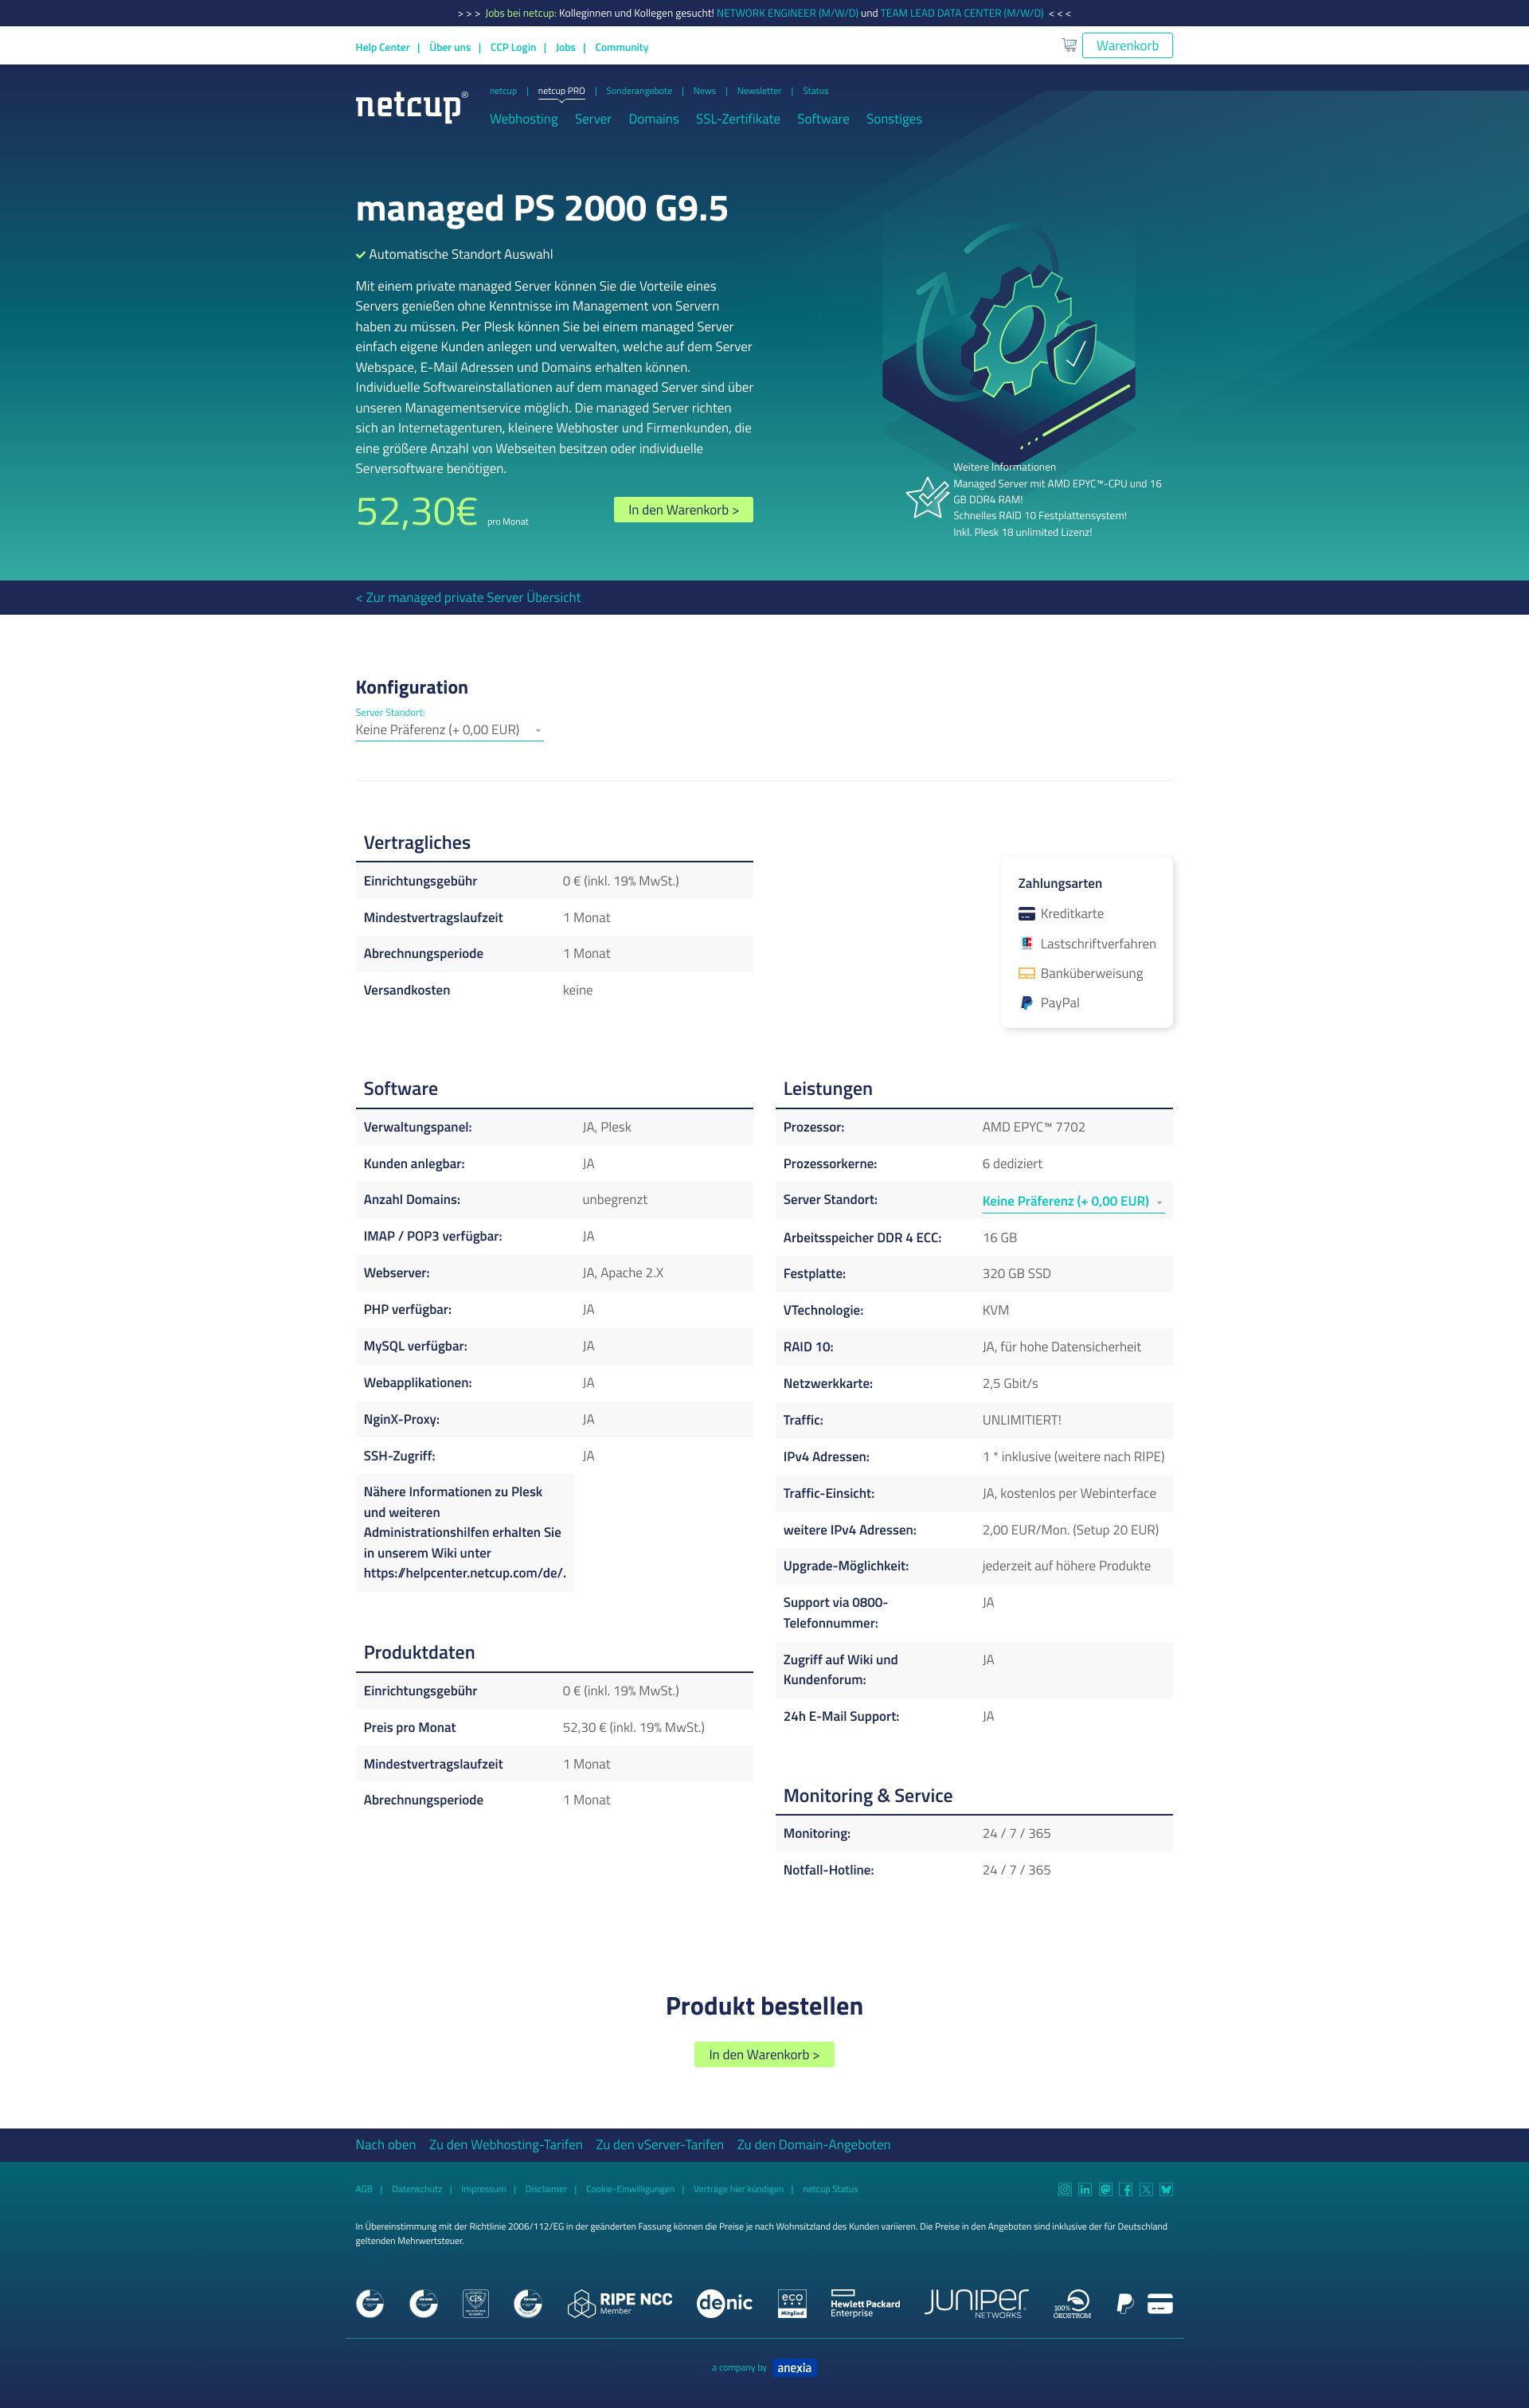Click the Banküberweisung payment icon
The width and height of the screenshot is (1529, 2408).
tap(1026, 973)
